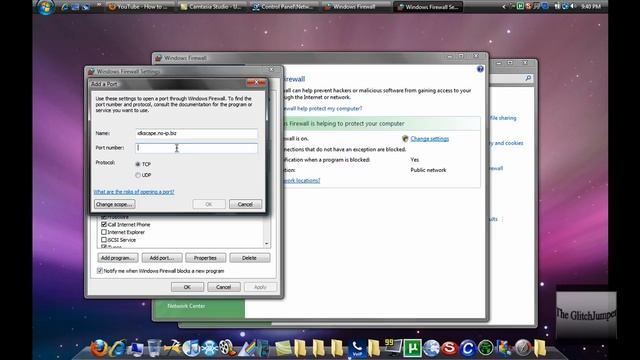The height and width of the screenshot is (360, 640).
Task: Open firewall help protect my computer link
Action: (x=322, y=109)
